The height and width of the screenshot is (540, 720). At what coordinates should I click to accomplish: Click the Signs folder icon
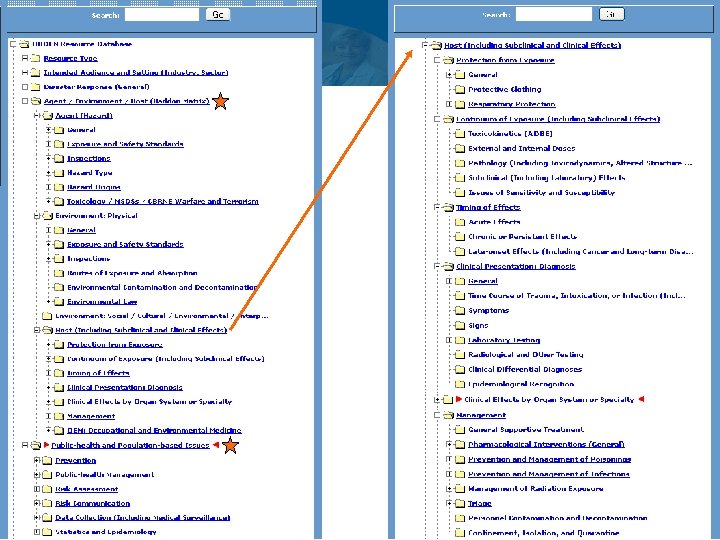tap(460, 325)
